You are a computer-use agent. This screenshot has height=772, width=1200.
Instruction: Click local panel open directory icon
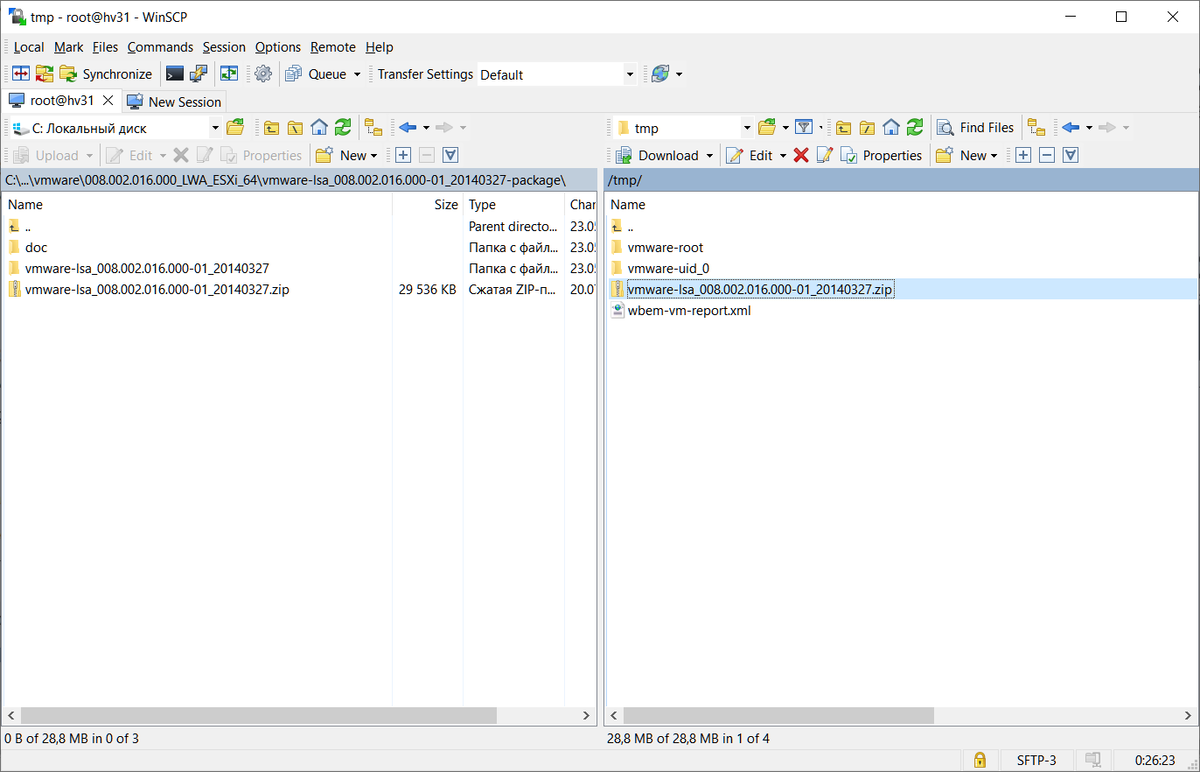(235, 127)
